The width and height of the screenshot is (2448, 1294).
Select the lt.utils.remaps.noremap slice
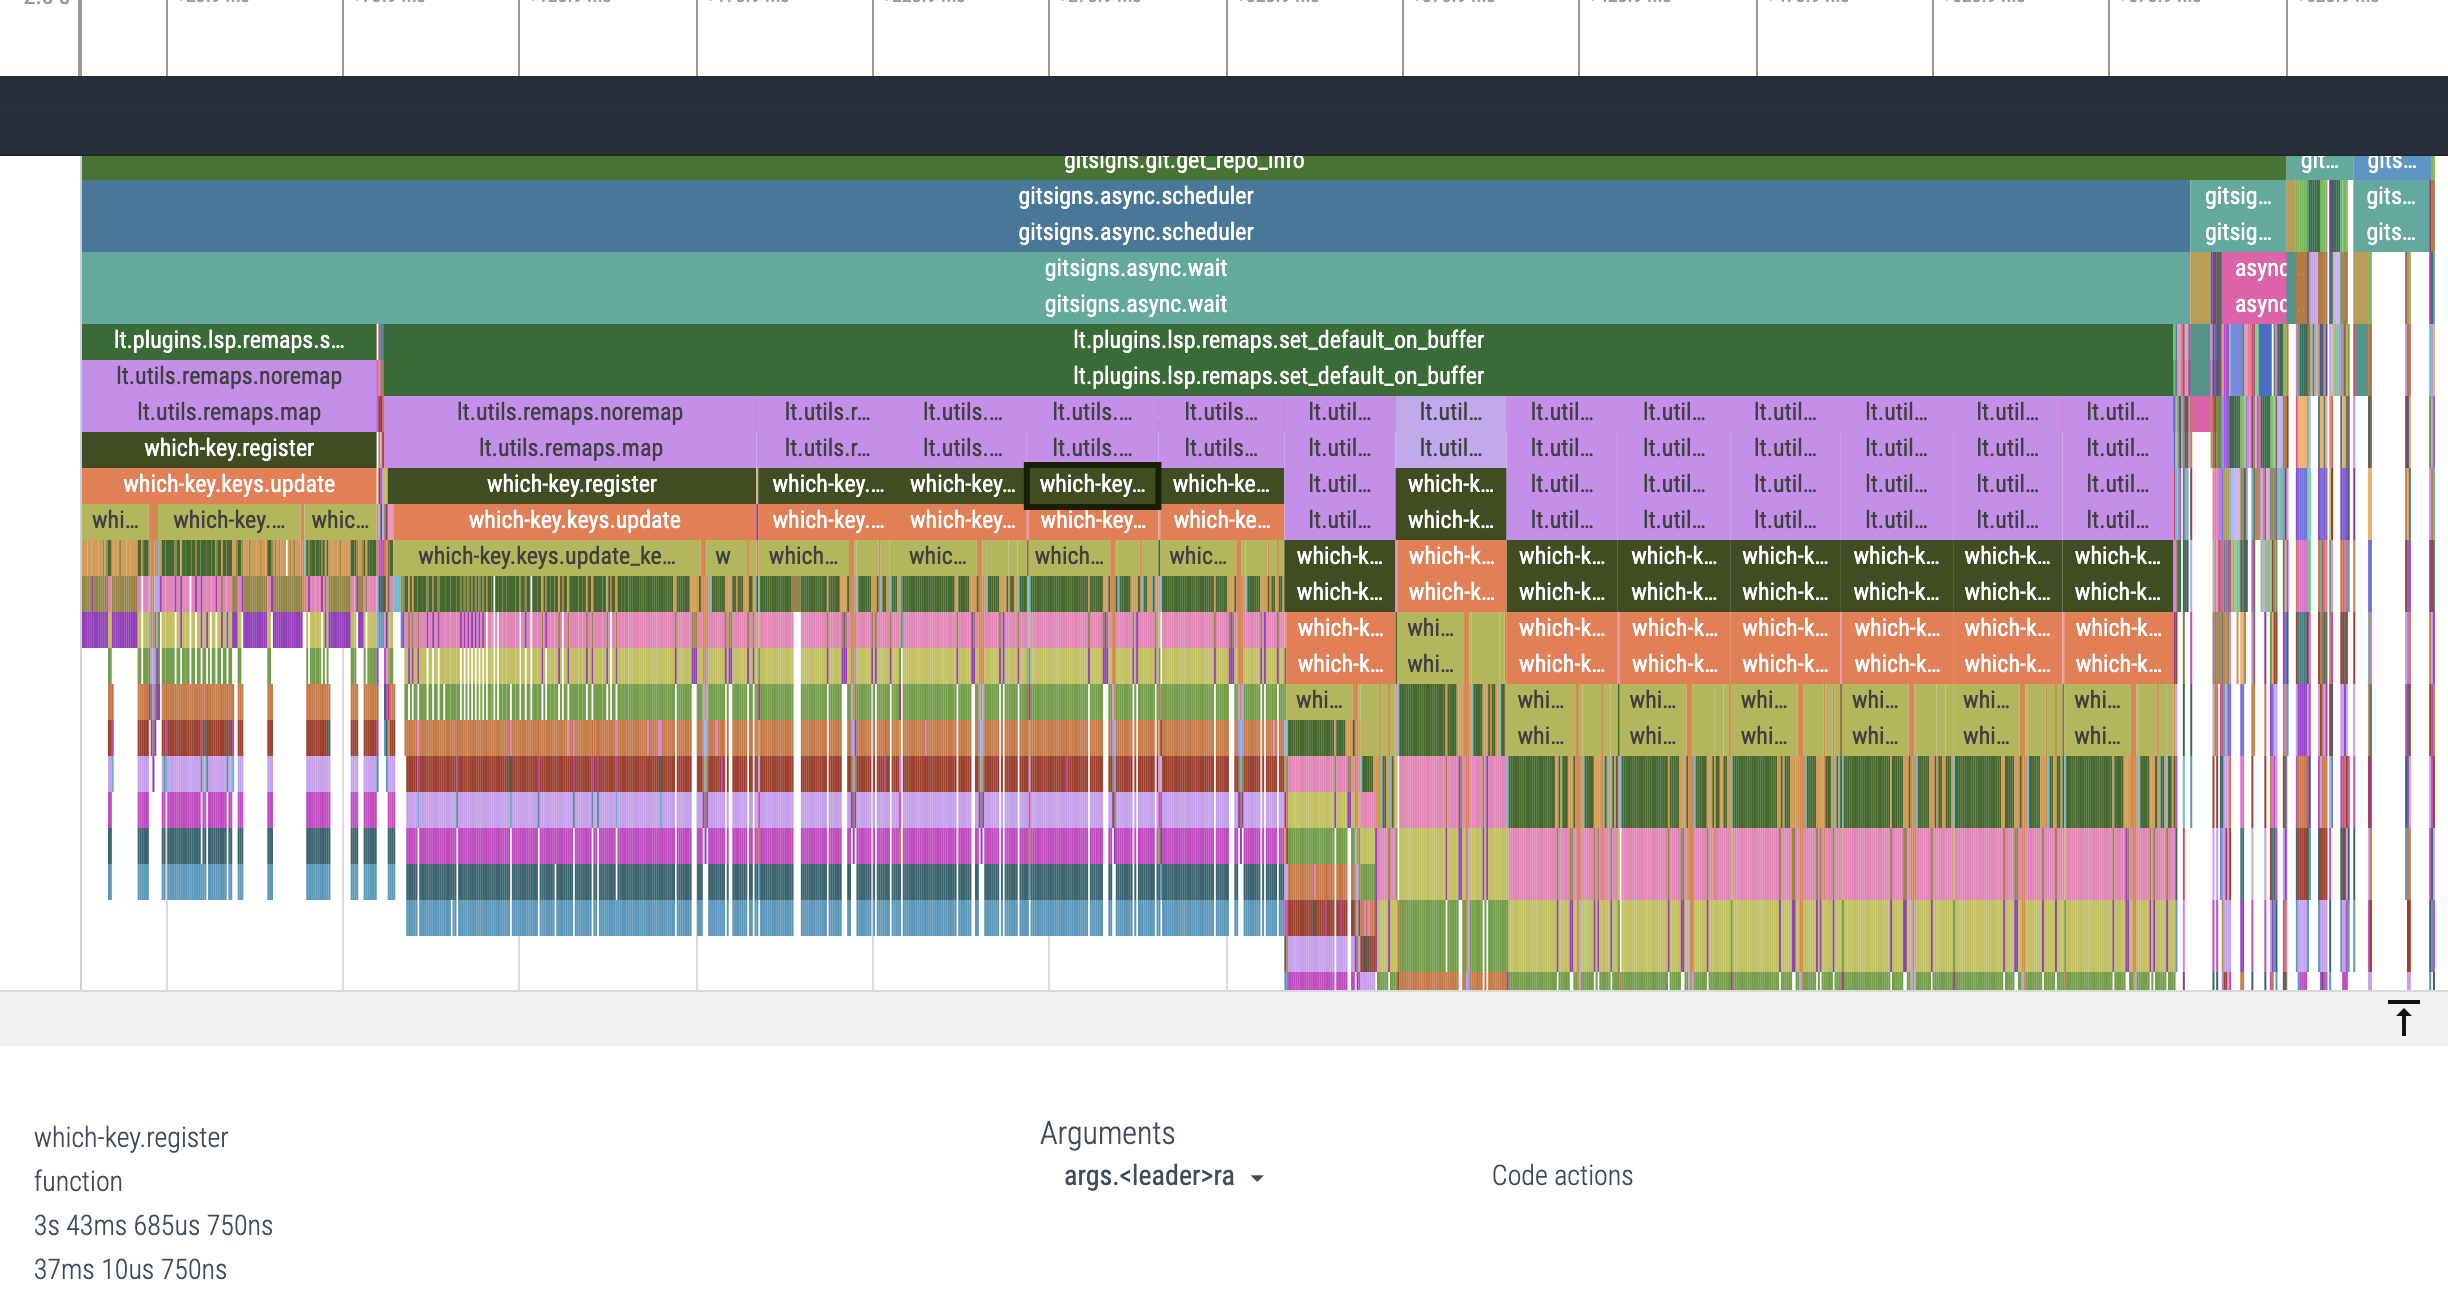[x=228, y=376]
